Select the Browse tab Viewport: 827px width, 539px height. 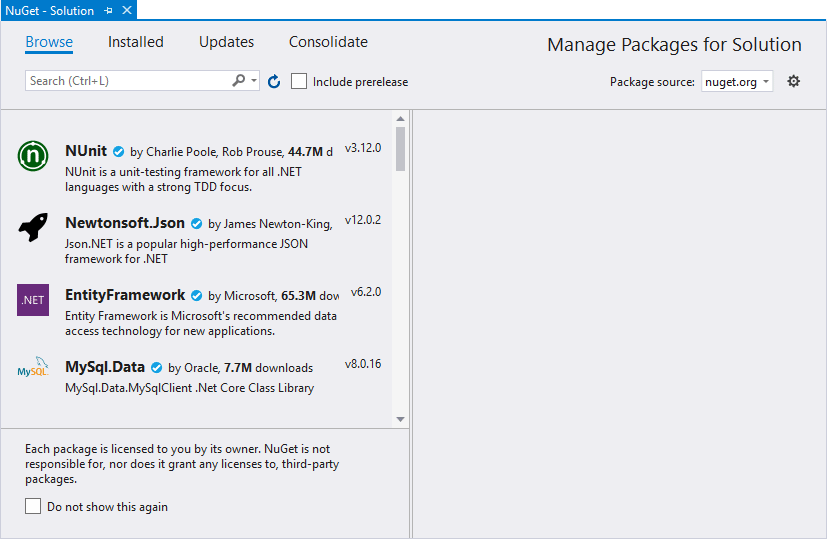click(49, 42)
